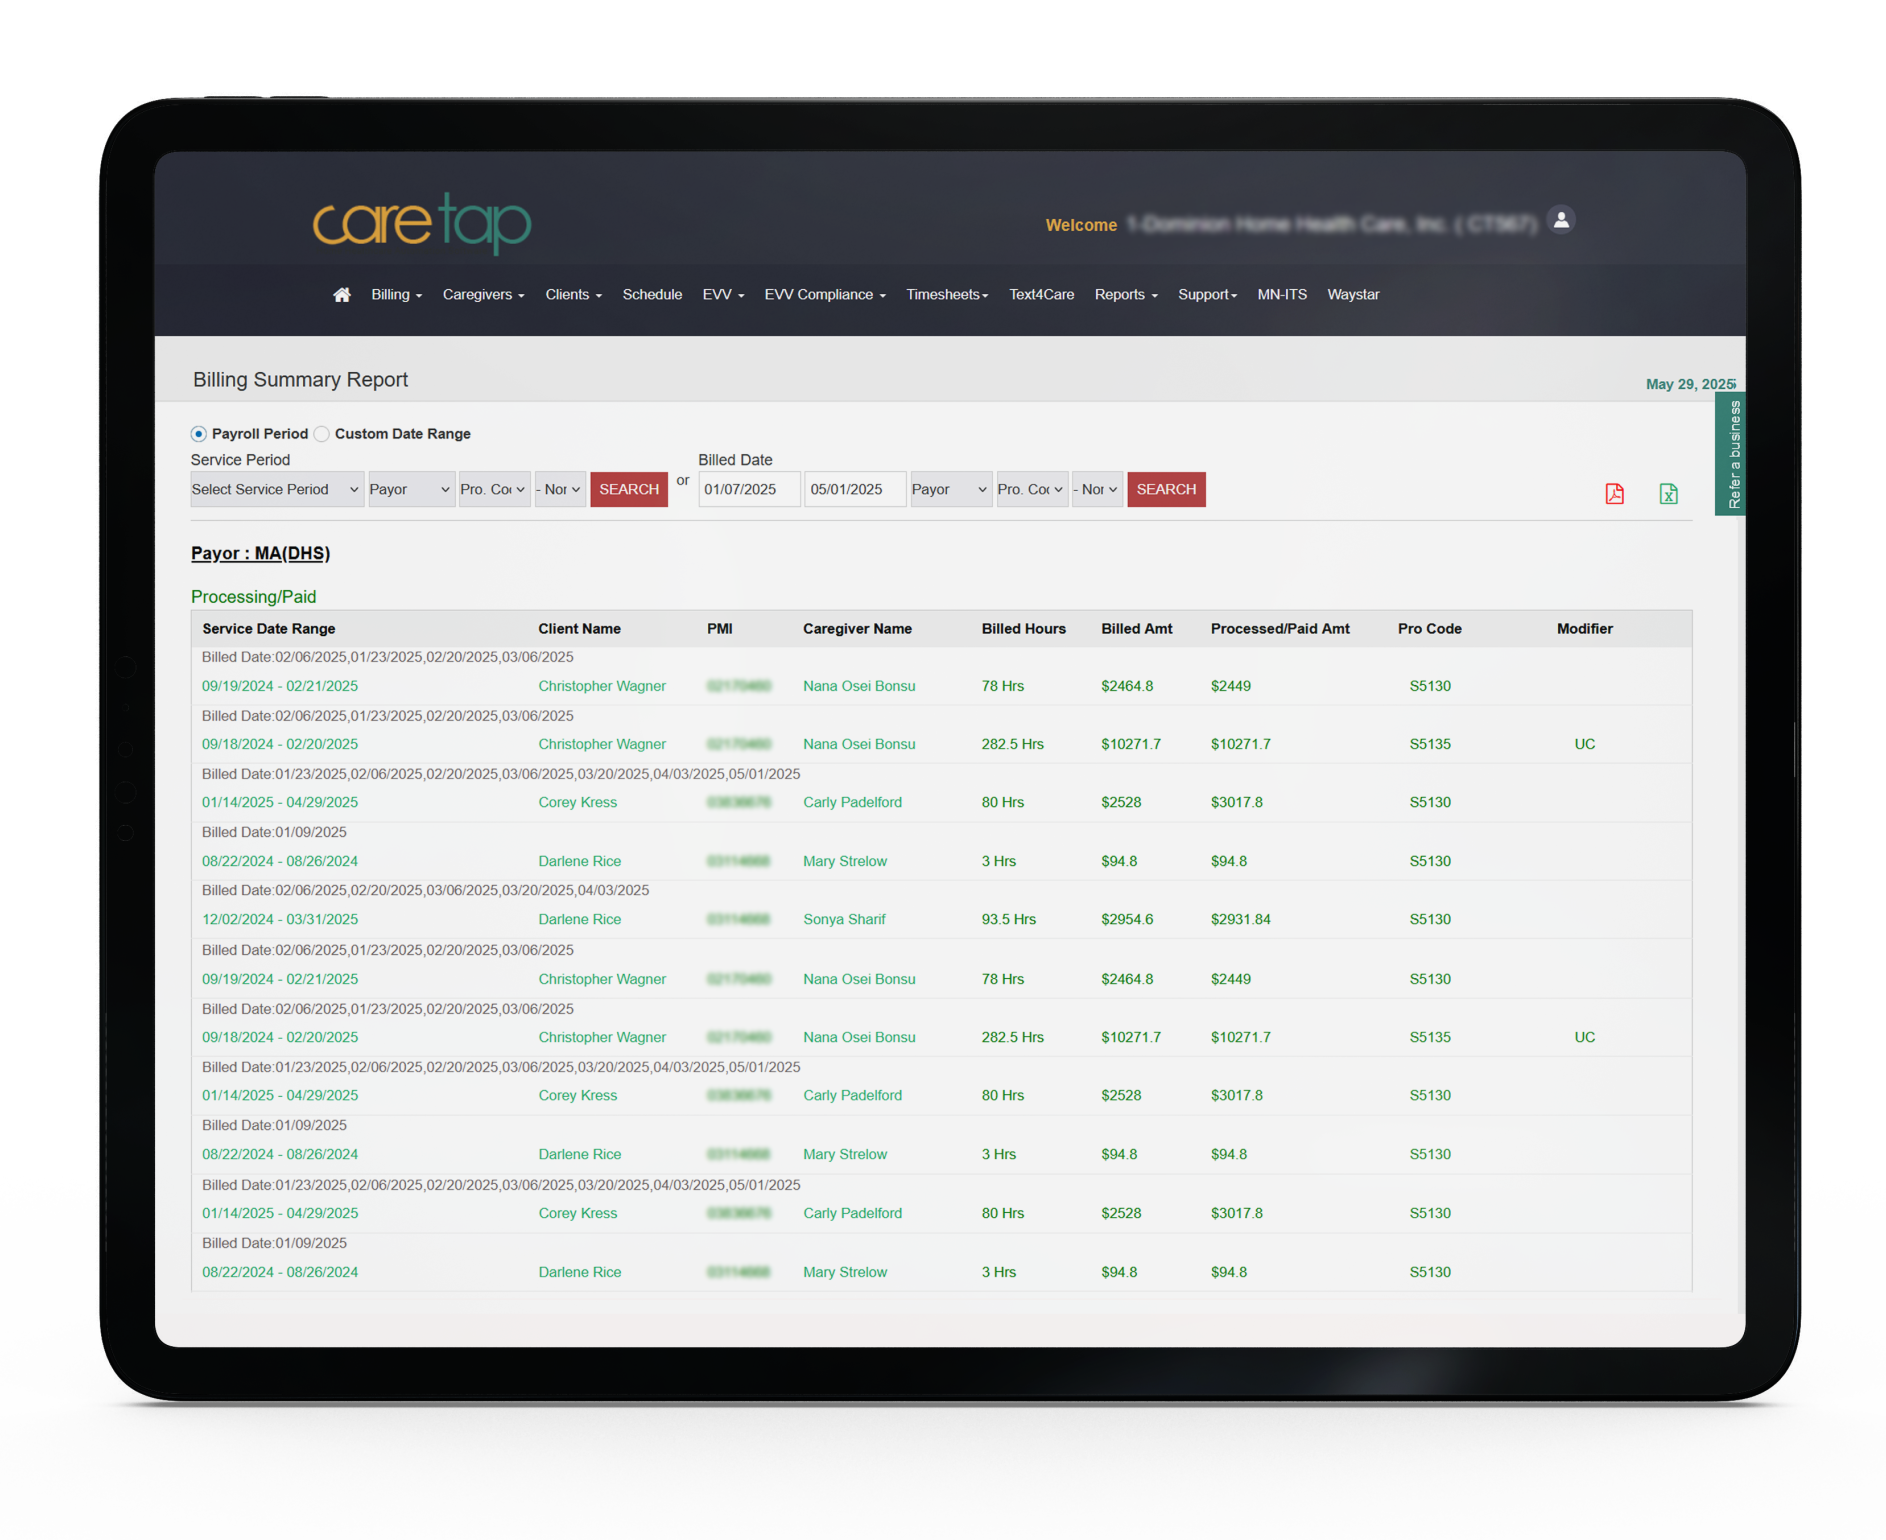The image size is (1886, 1540).
Task: Expand the Pro Code dropdown next to Payor
Action: tap(493, 489)
